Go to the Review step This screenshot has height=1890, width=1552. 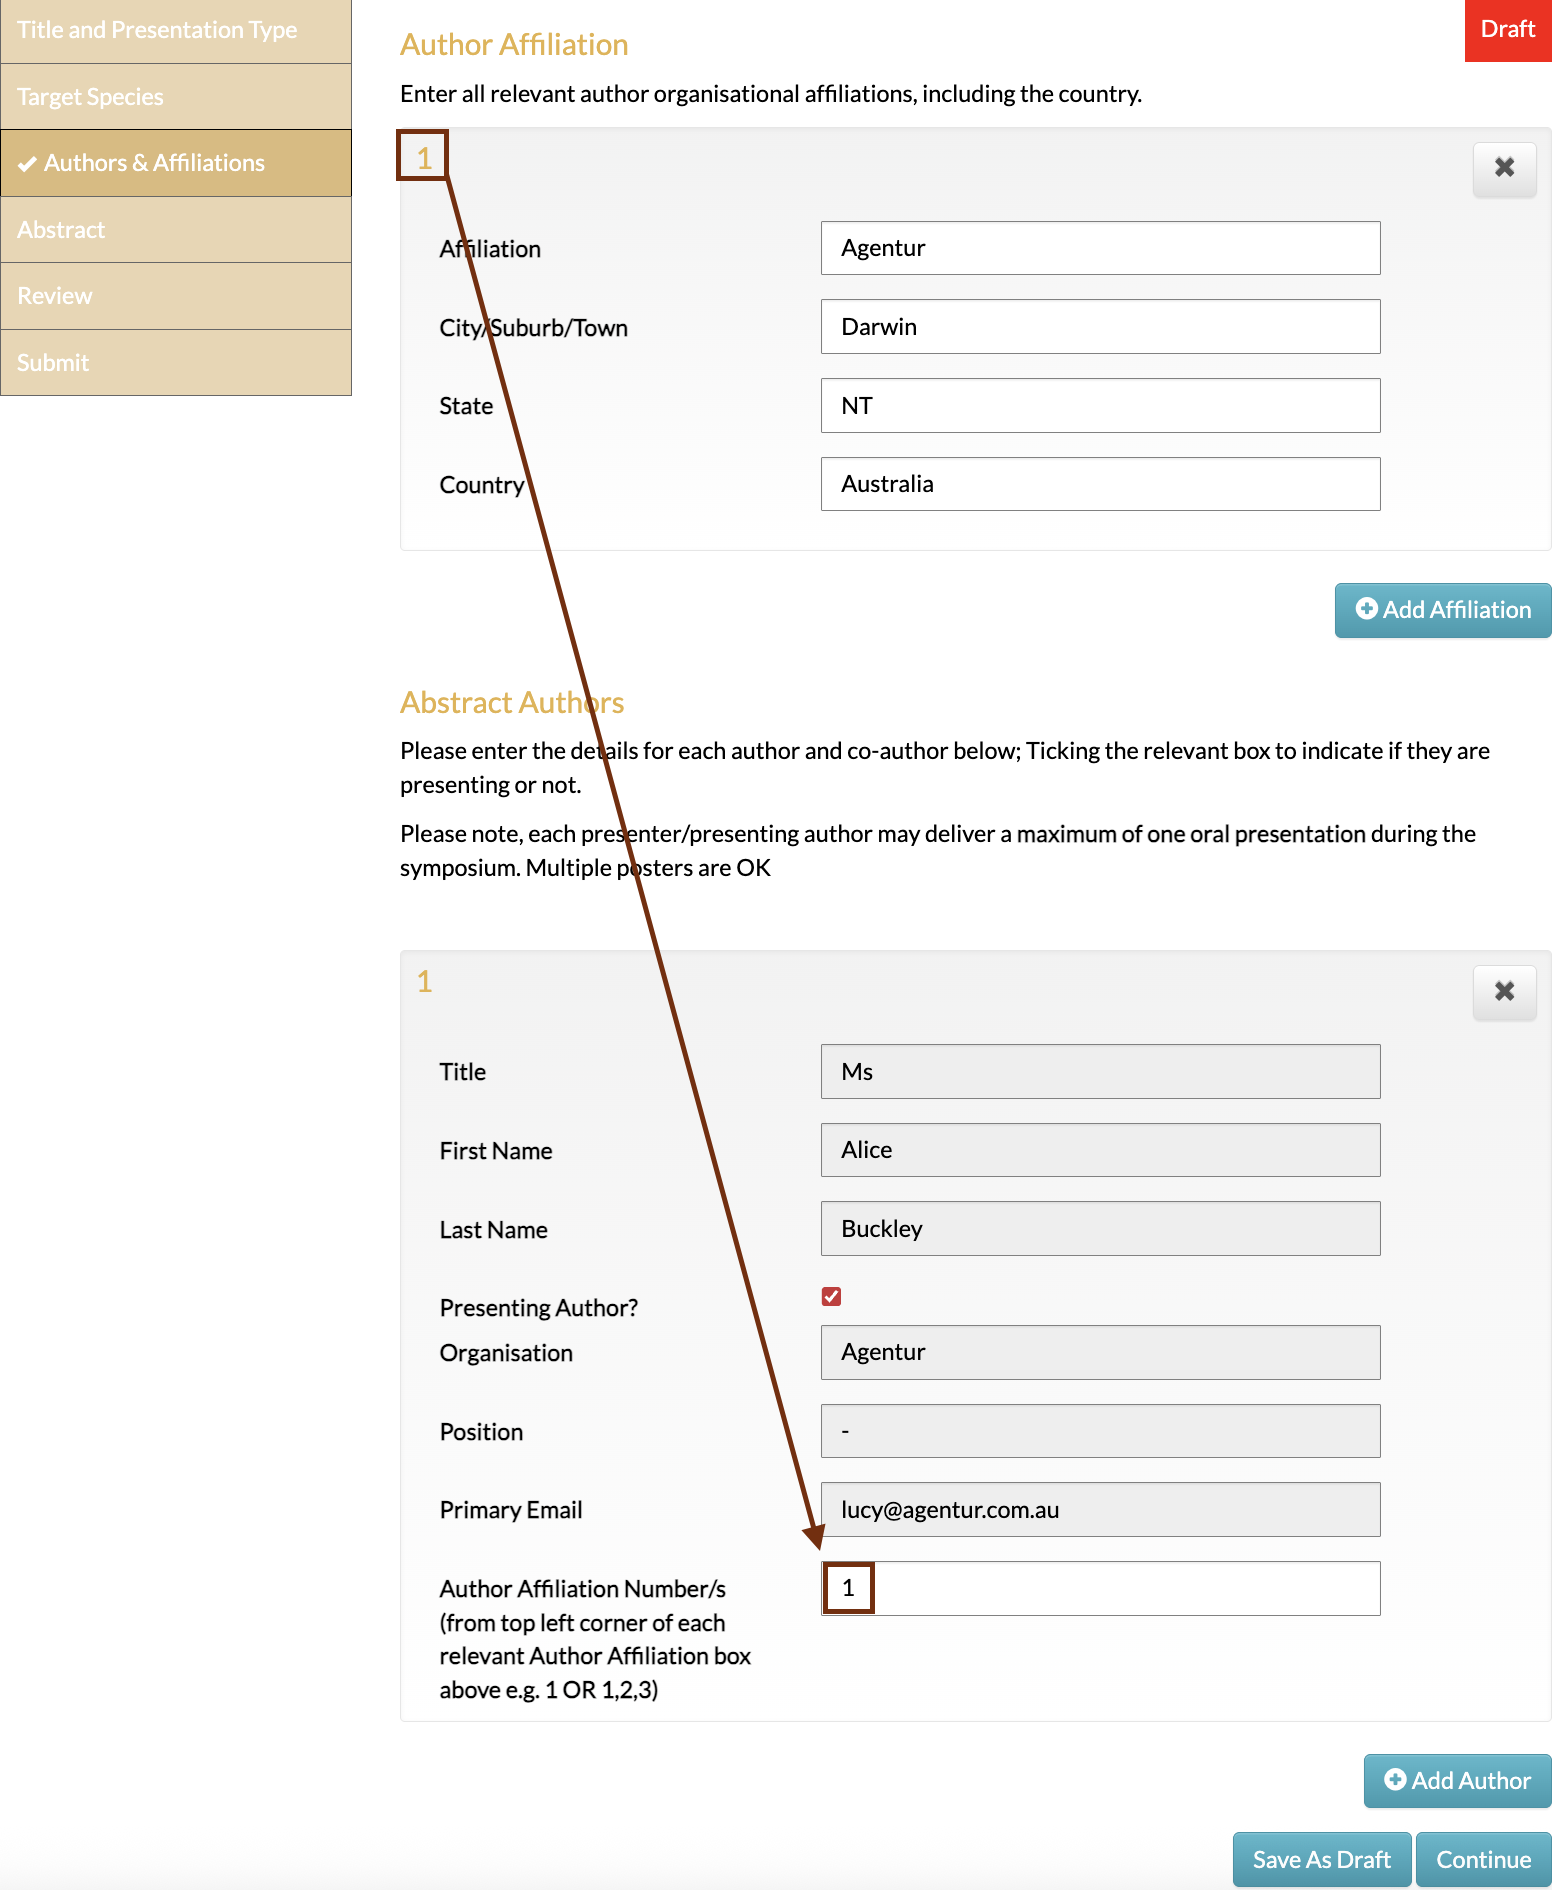click(176, 296)
